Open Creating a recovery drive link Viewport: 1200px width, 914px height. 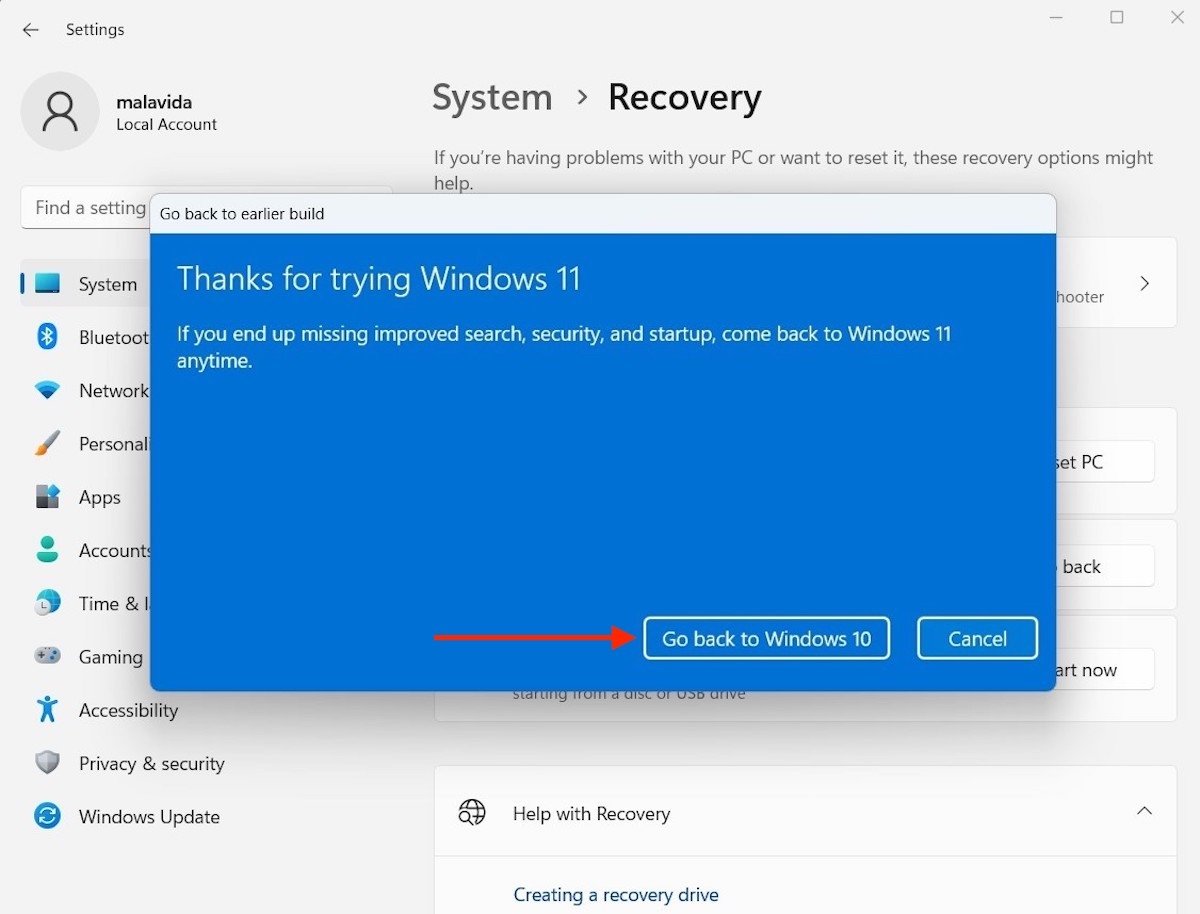pyautogui.click(x=616, y=895)
